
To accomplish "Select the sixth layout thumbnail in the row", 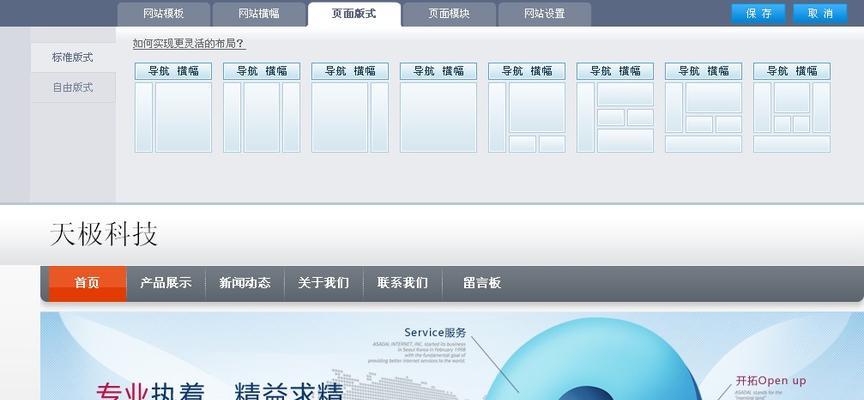I will pyautogui.click(x=615, y=108).
